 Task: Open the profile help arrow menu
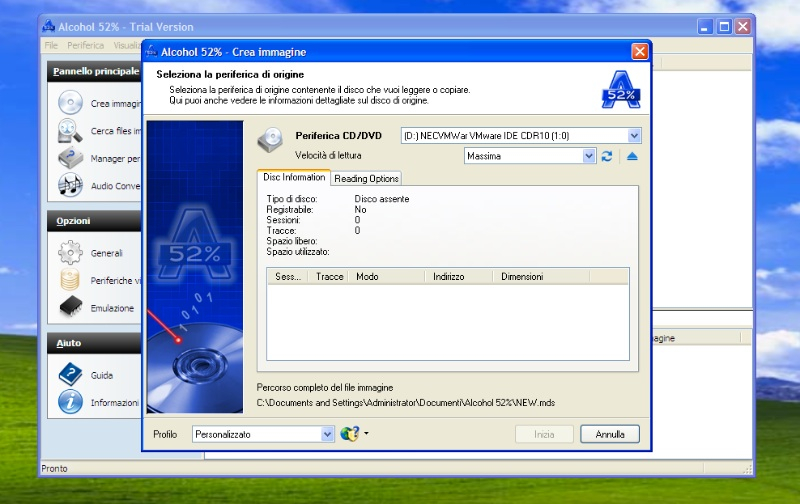pos(367,434)
